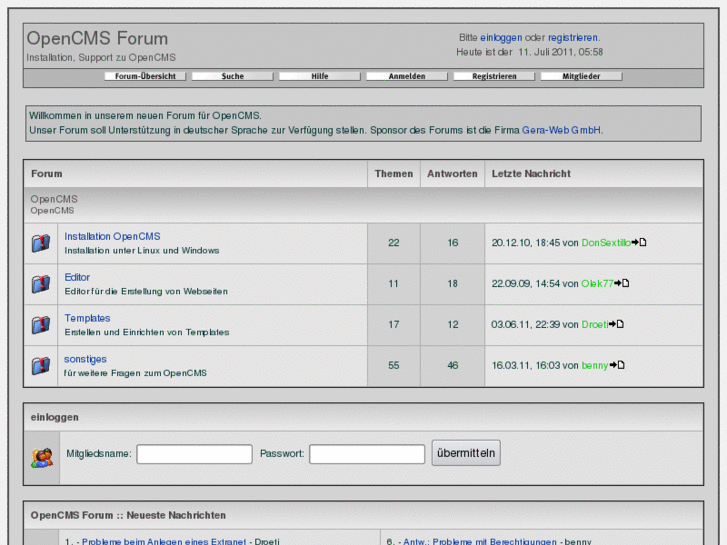Image resolution: width=727 pixels, height=545 pixels.
Task: Click the members icon in einloggen panel
Action: 42,458
